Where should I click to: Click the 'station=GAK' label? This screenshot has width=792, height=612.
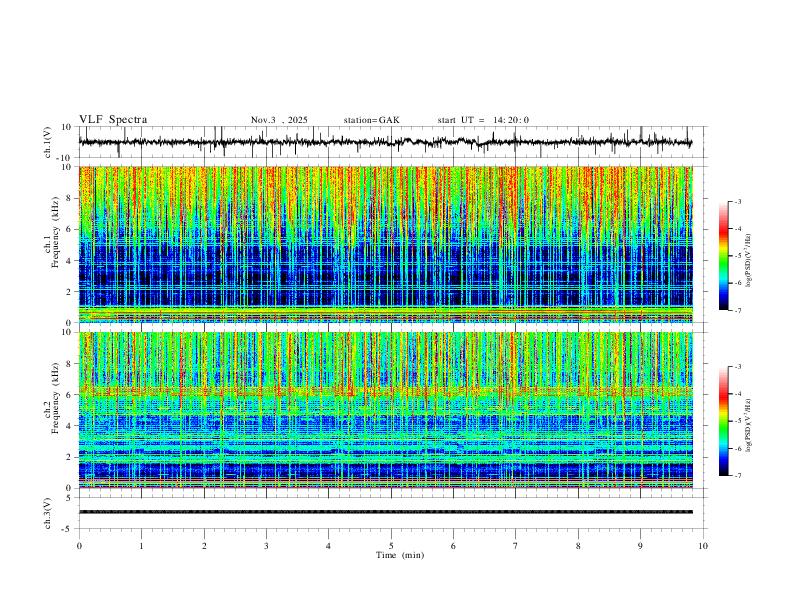[371, 120]
